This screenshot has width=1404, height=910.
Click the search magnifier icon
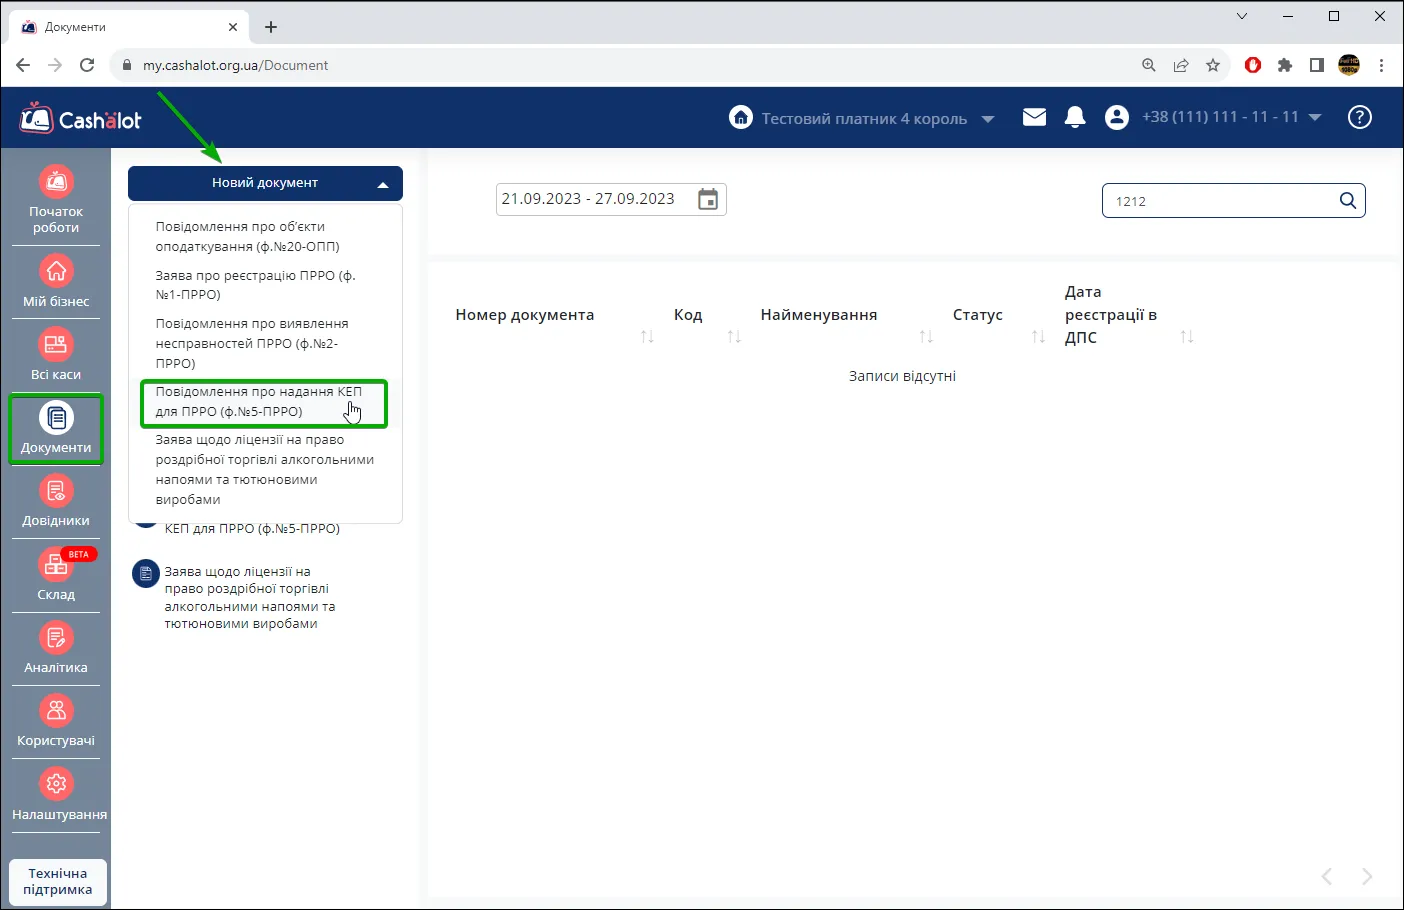(1348, 200)
